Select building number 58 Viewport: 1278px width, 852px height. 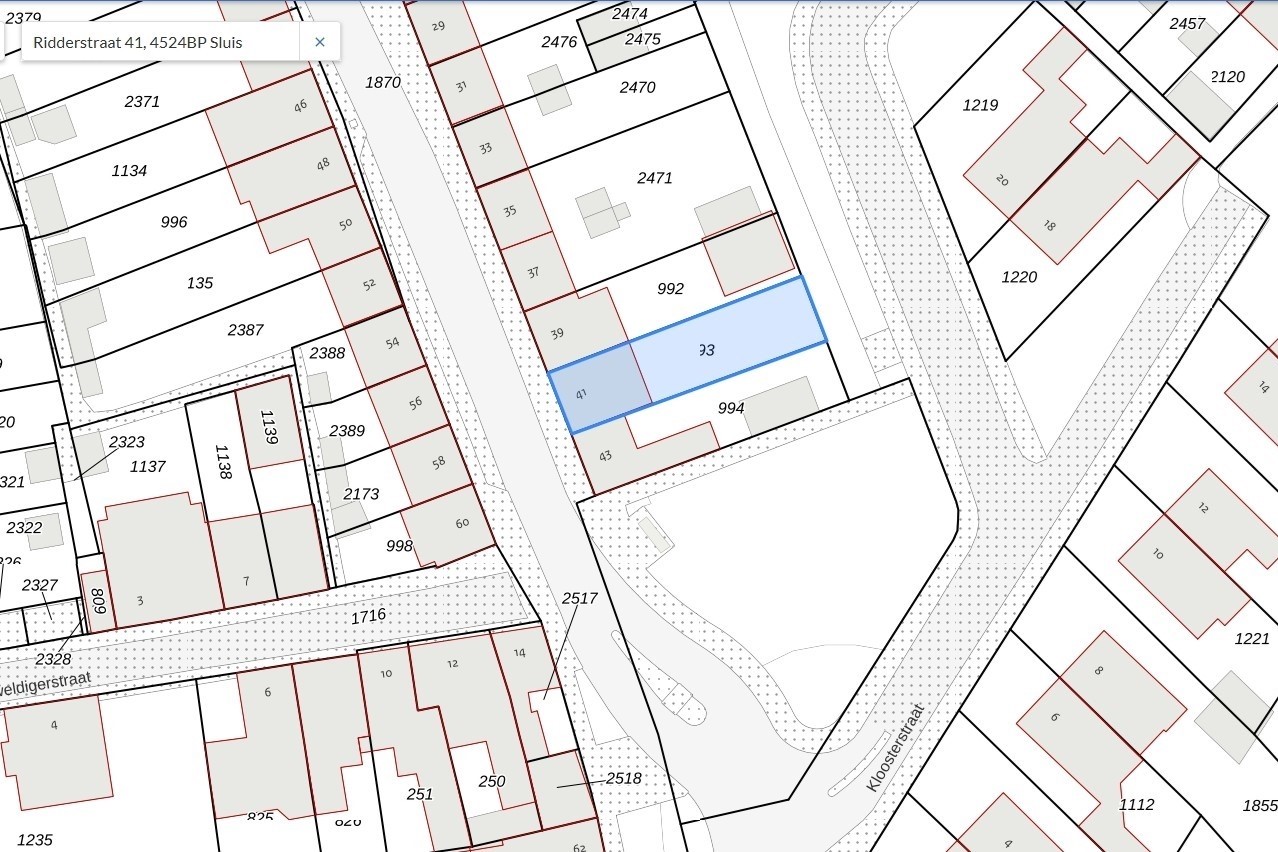(x=438, y=463)
